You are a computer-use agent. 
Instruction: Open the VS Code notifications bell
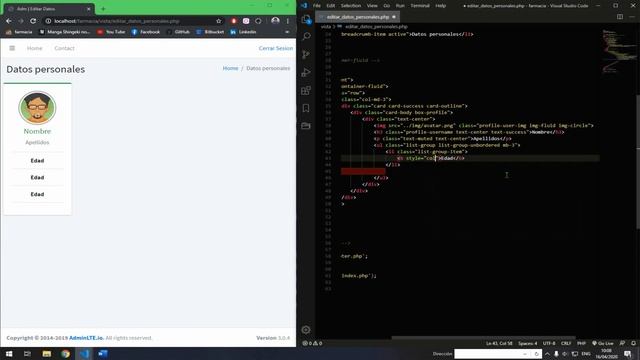pyautogui.click(x=633, y=343)
